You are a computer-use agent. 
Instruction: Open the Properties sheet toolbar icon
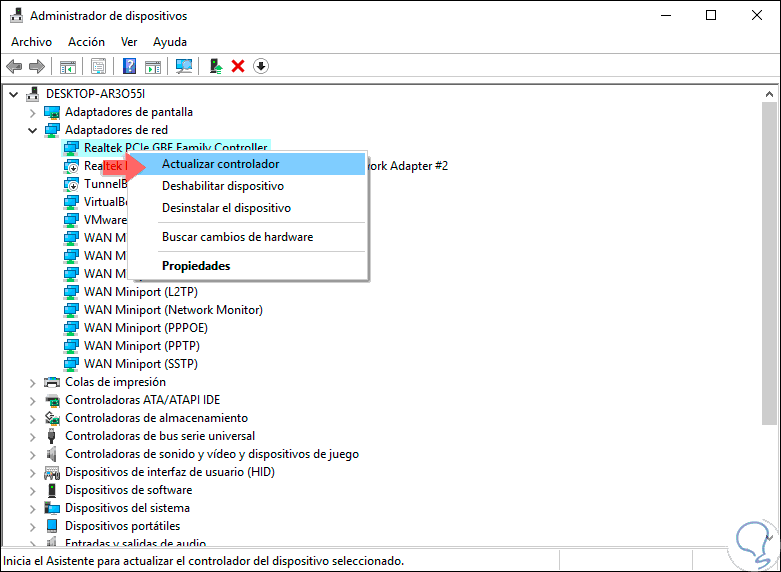pos(98,66)
